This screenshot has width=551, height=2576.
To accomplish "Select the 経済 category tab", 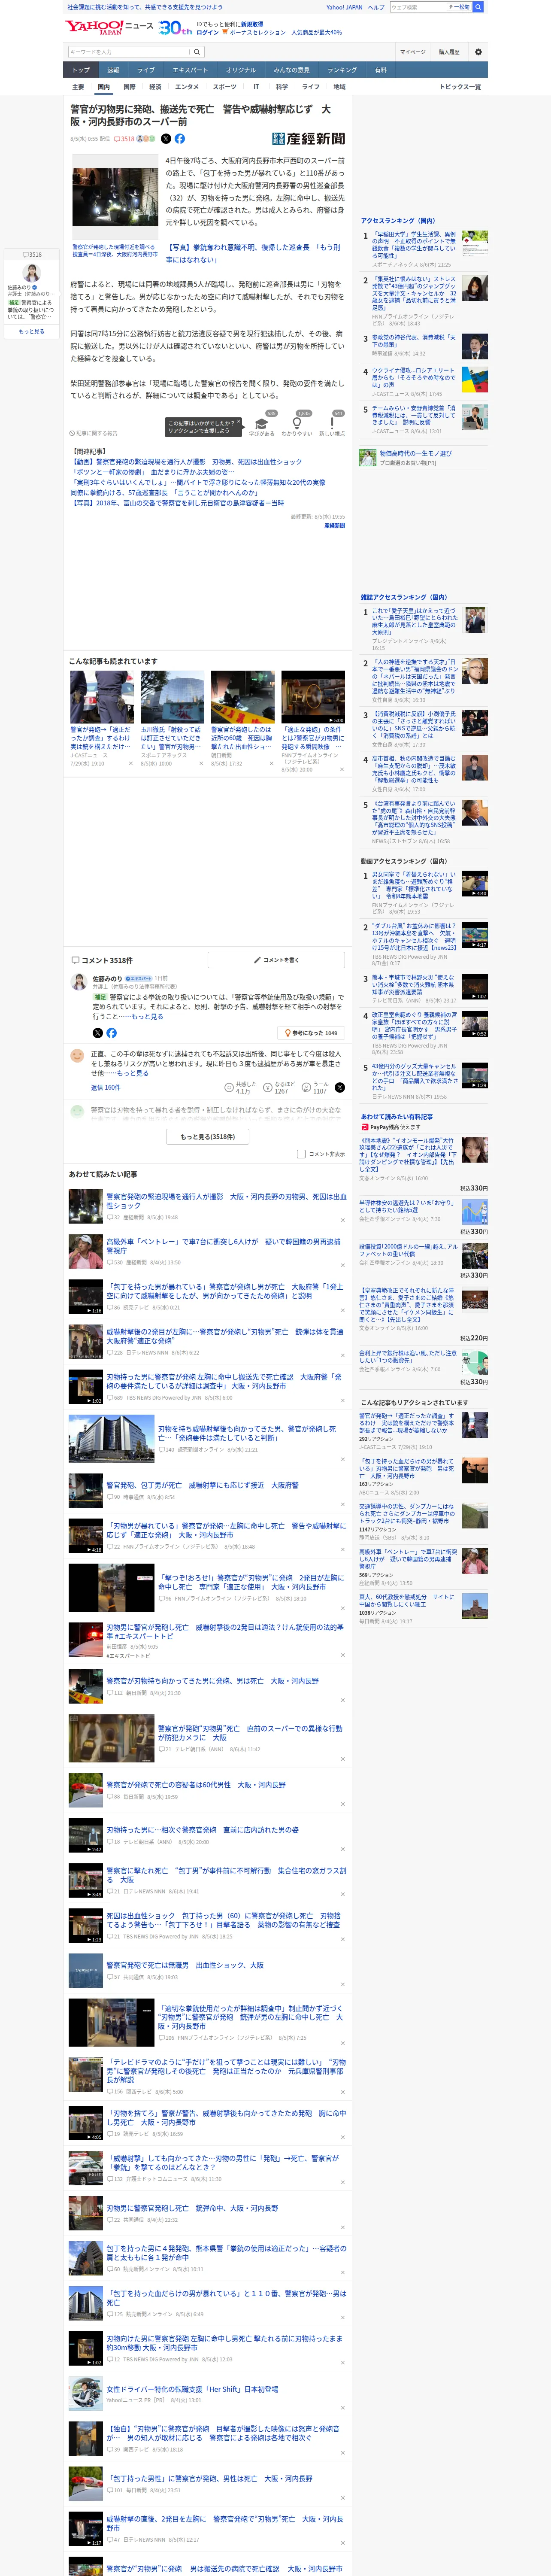I will pos(155,87).
